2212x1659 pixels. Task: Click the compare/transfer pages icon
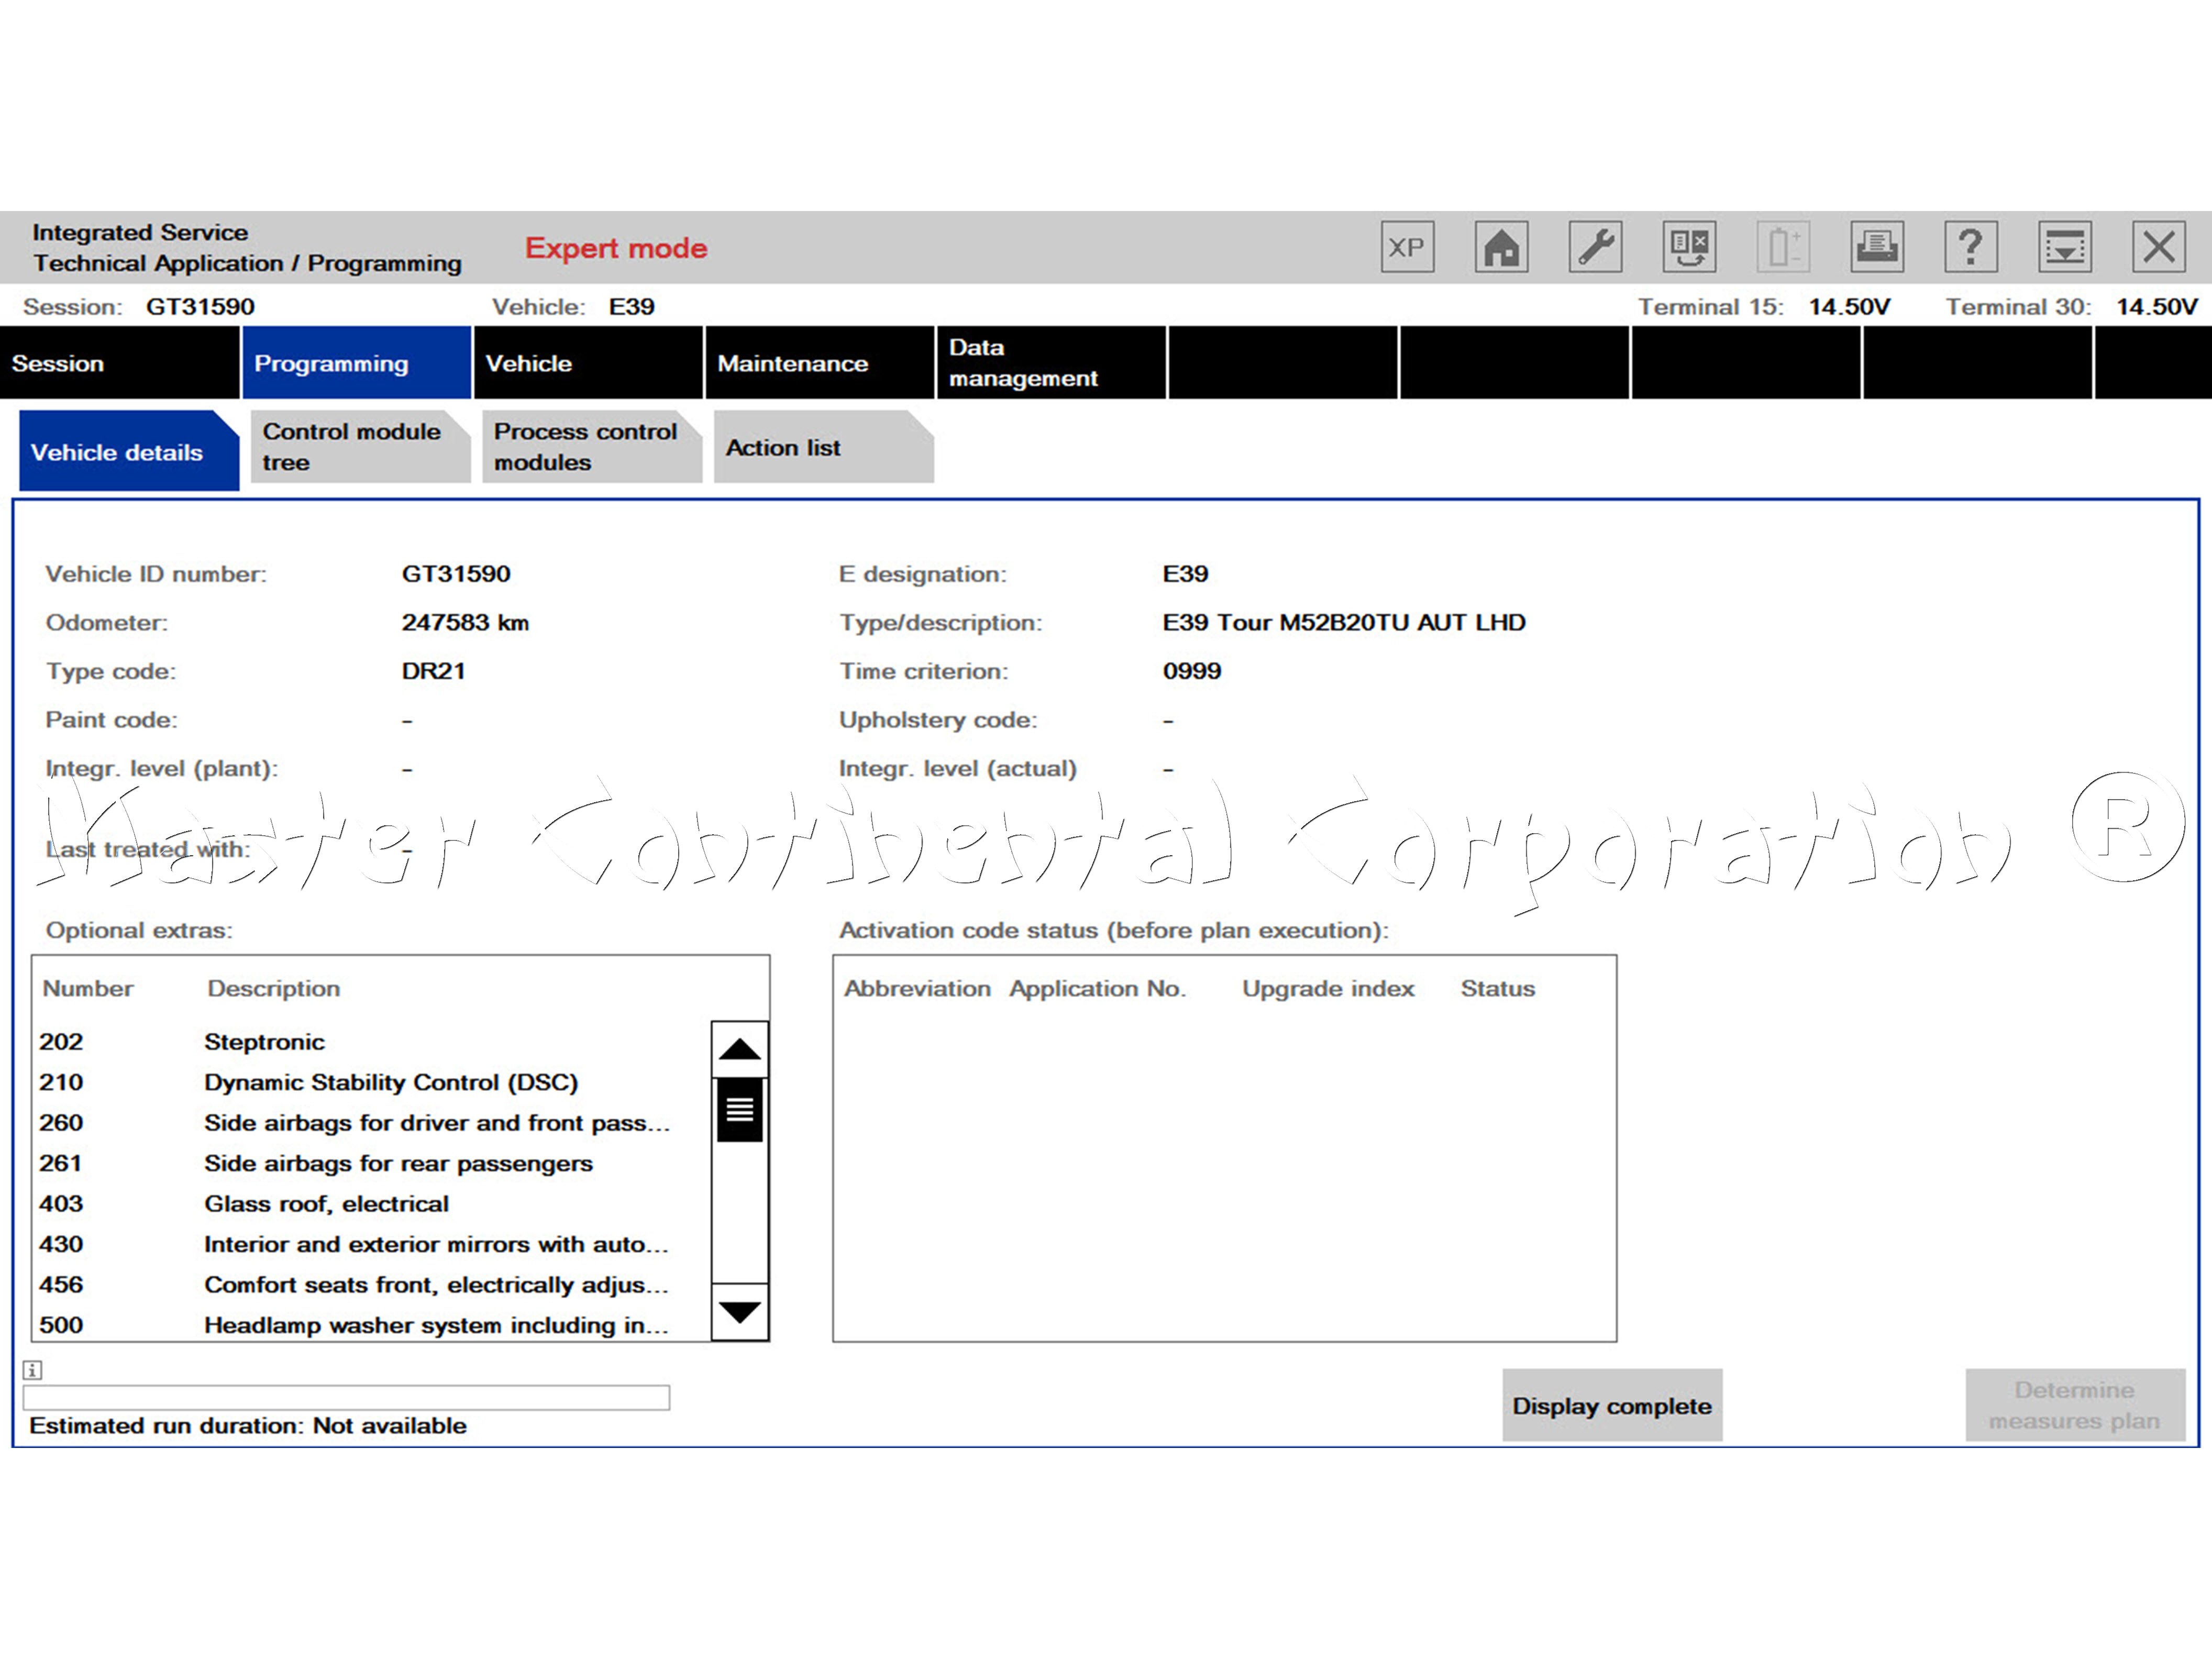pos(1689,247)
